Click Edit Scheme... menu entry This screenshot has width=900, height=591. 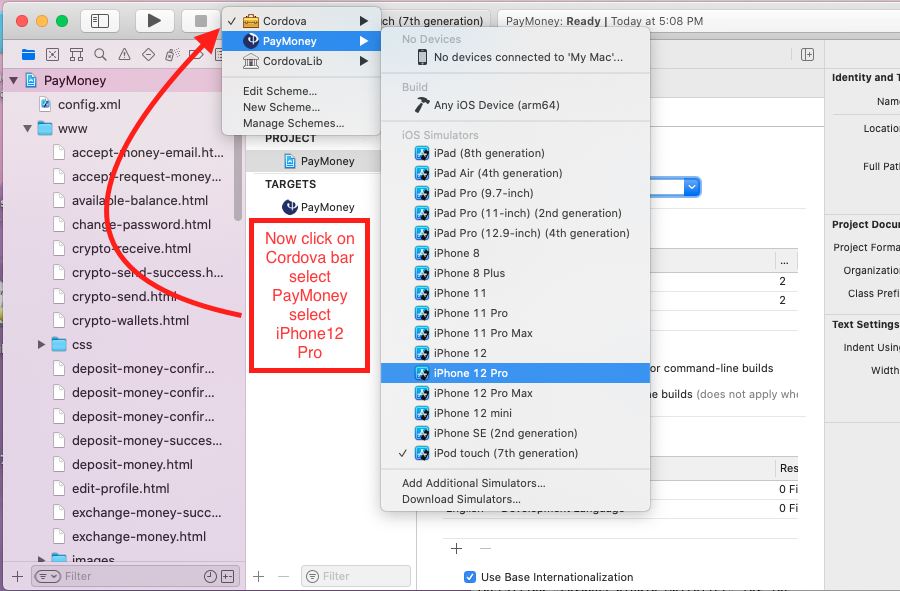281,91
